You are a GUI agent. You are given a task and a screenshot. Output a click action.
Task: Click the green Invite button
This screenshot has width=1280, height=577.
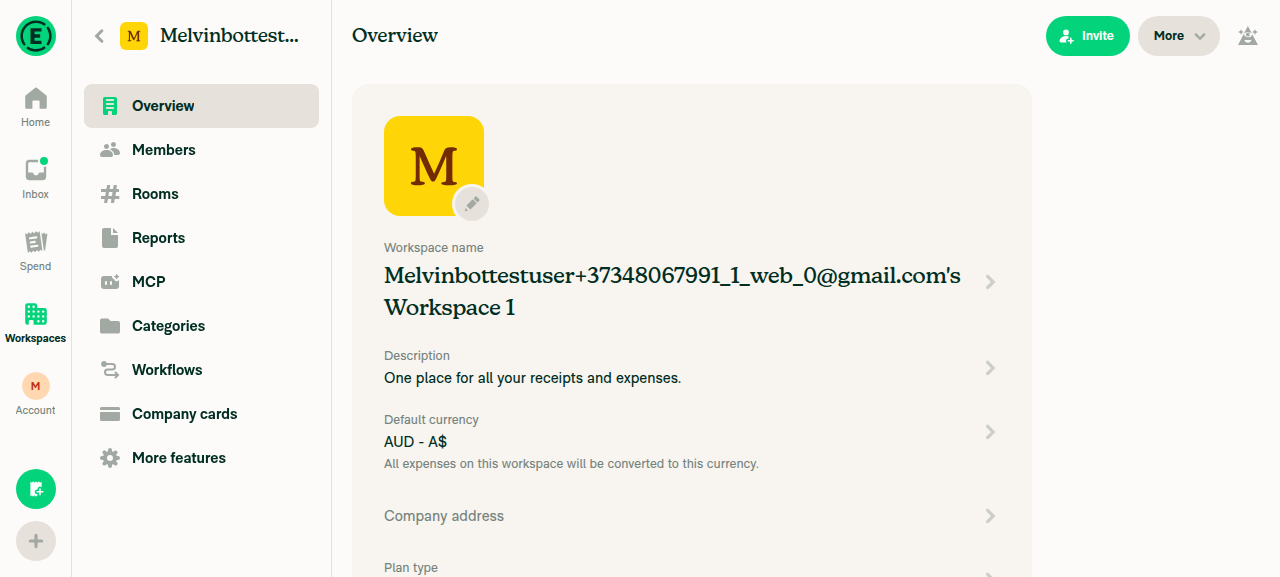[x=1088, y=36]
